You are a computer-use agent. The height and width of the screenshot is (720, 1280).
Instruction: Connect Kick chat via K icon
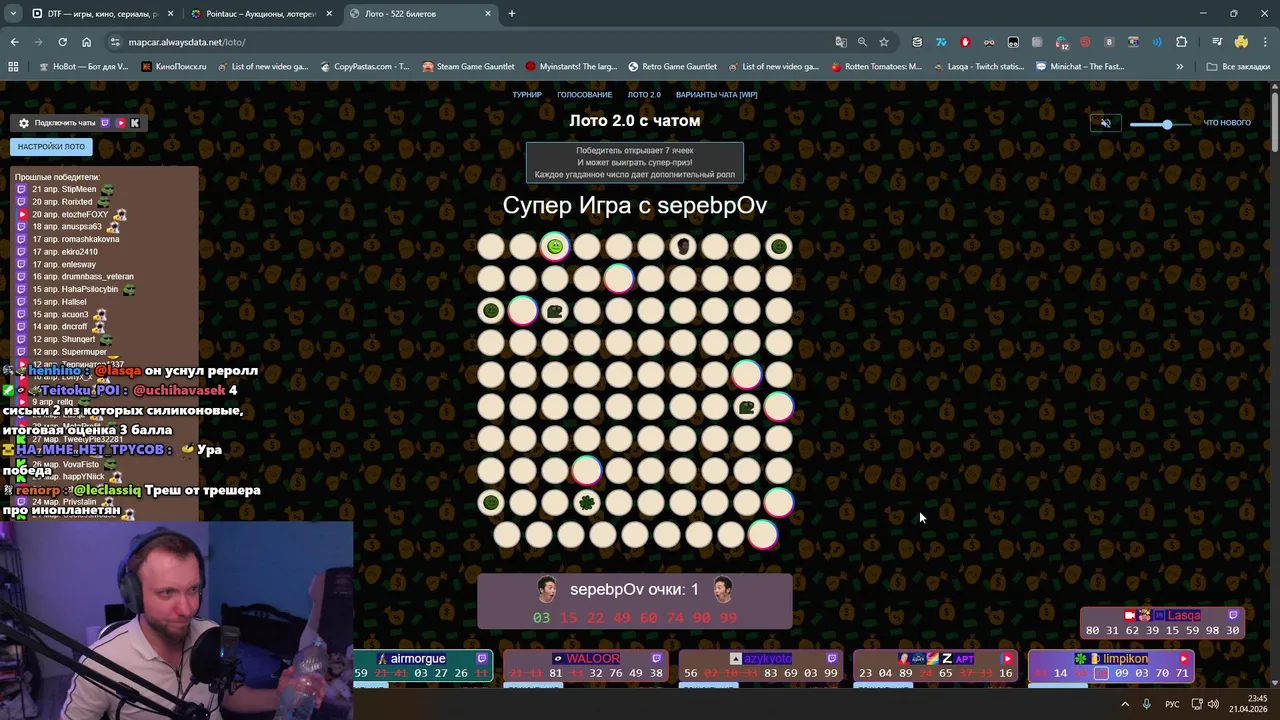135,123
